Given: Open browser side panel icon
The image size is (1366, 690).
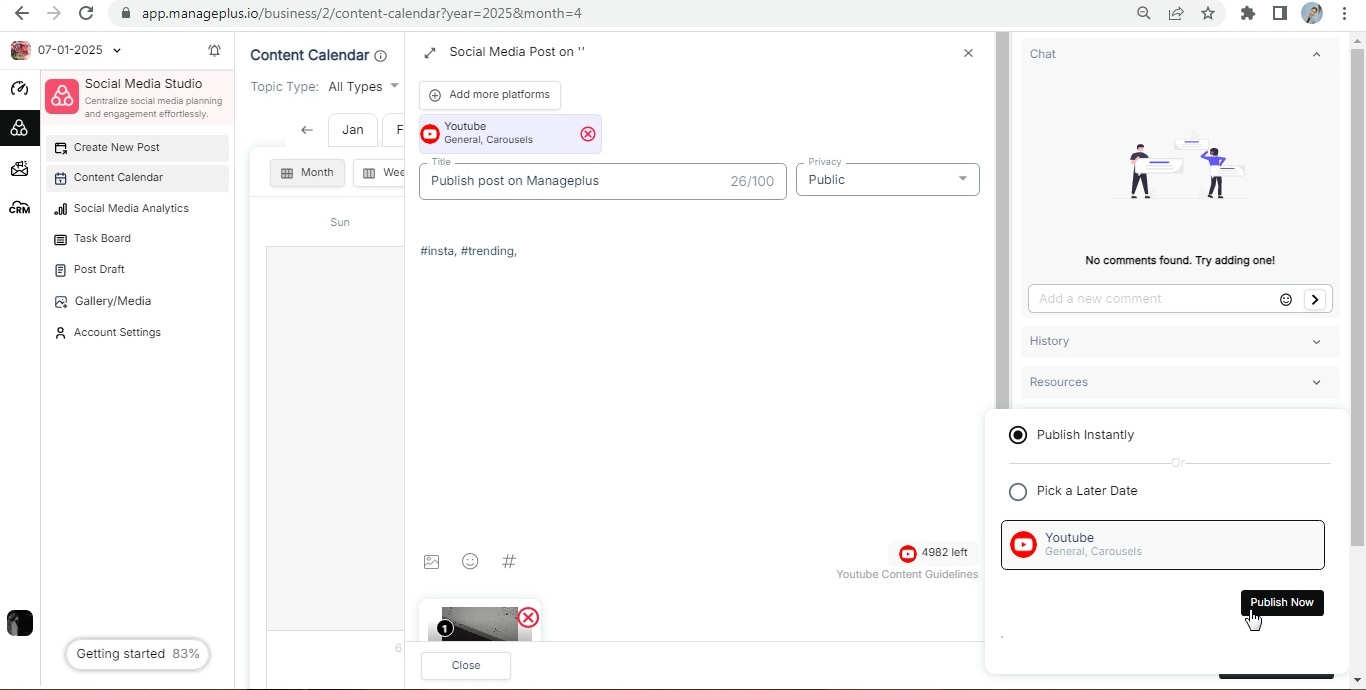Looking at the screenshot, I should click(x=1279, y=13).
